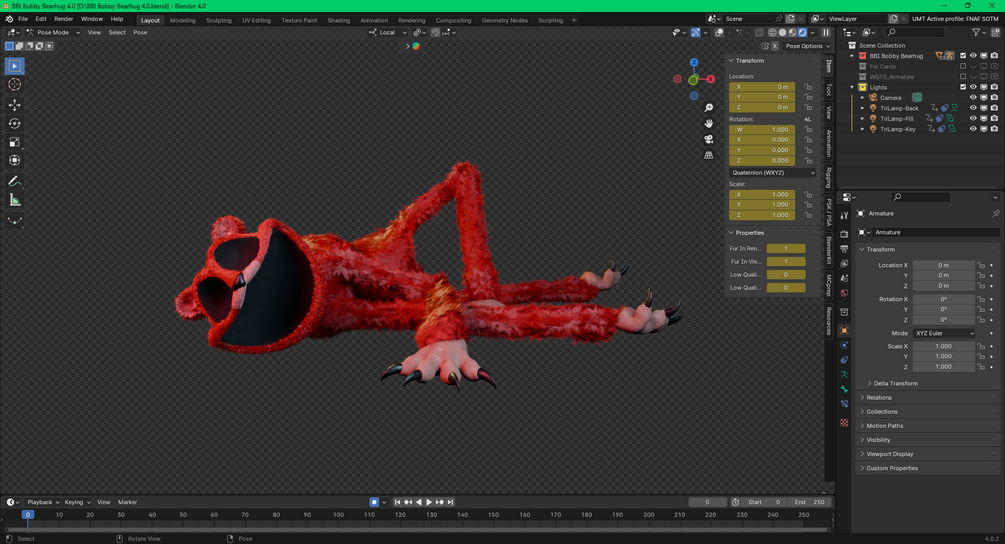
Task: Open Pose Options popover
Action: pyautogui.click(x=806, y=46)
